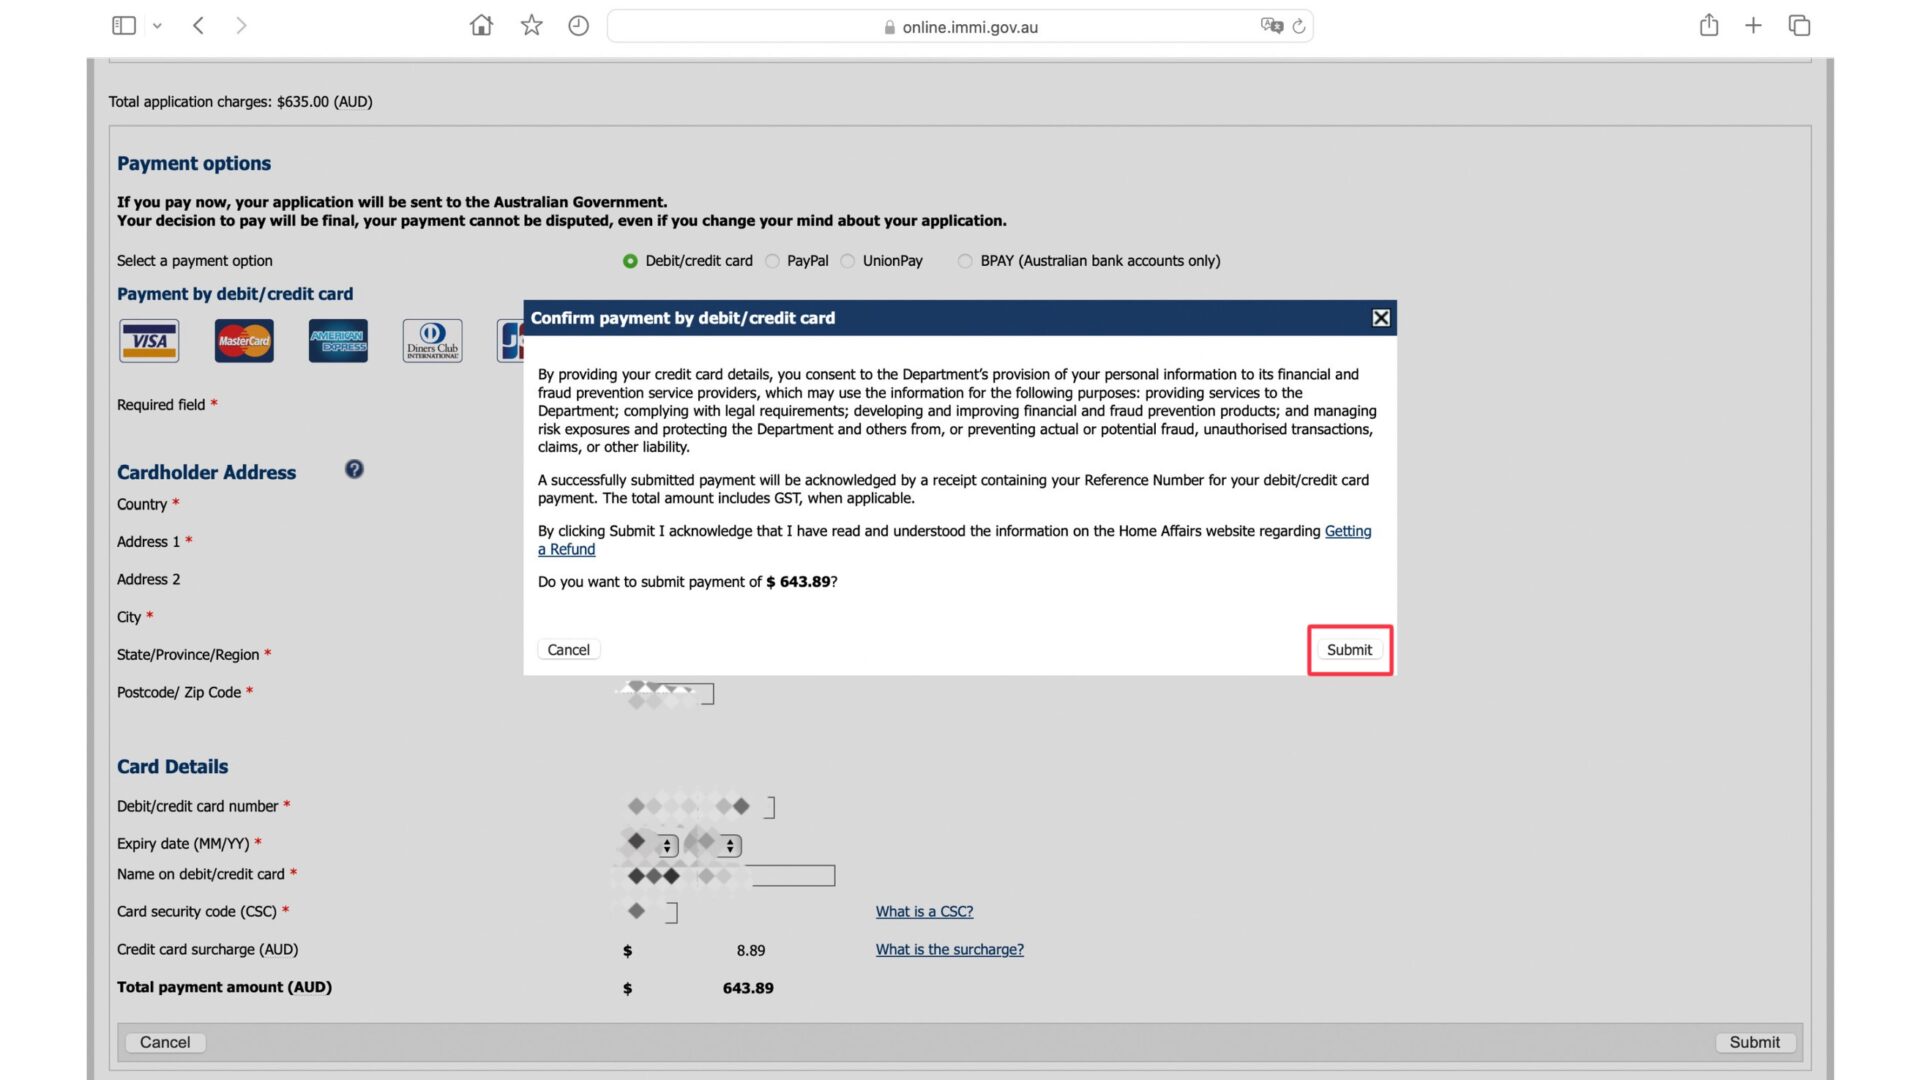The width and height of the screenshot is (1920, 1080).
Task: Open the Getting a Refund link
Action: 1347,531
